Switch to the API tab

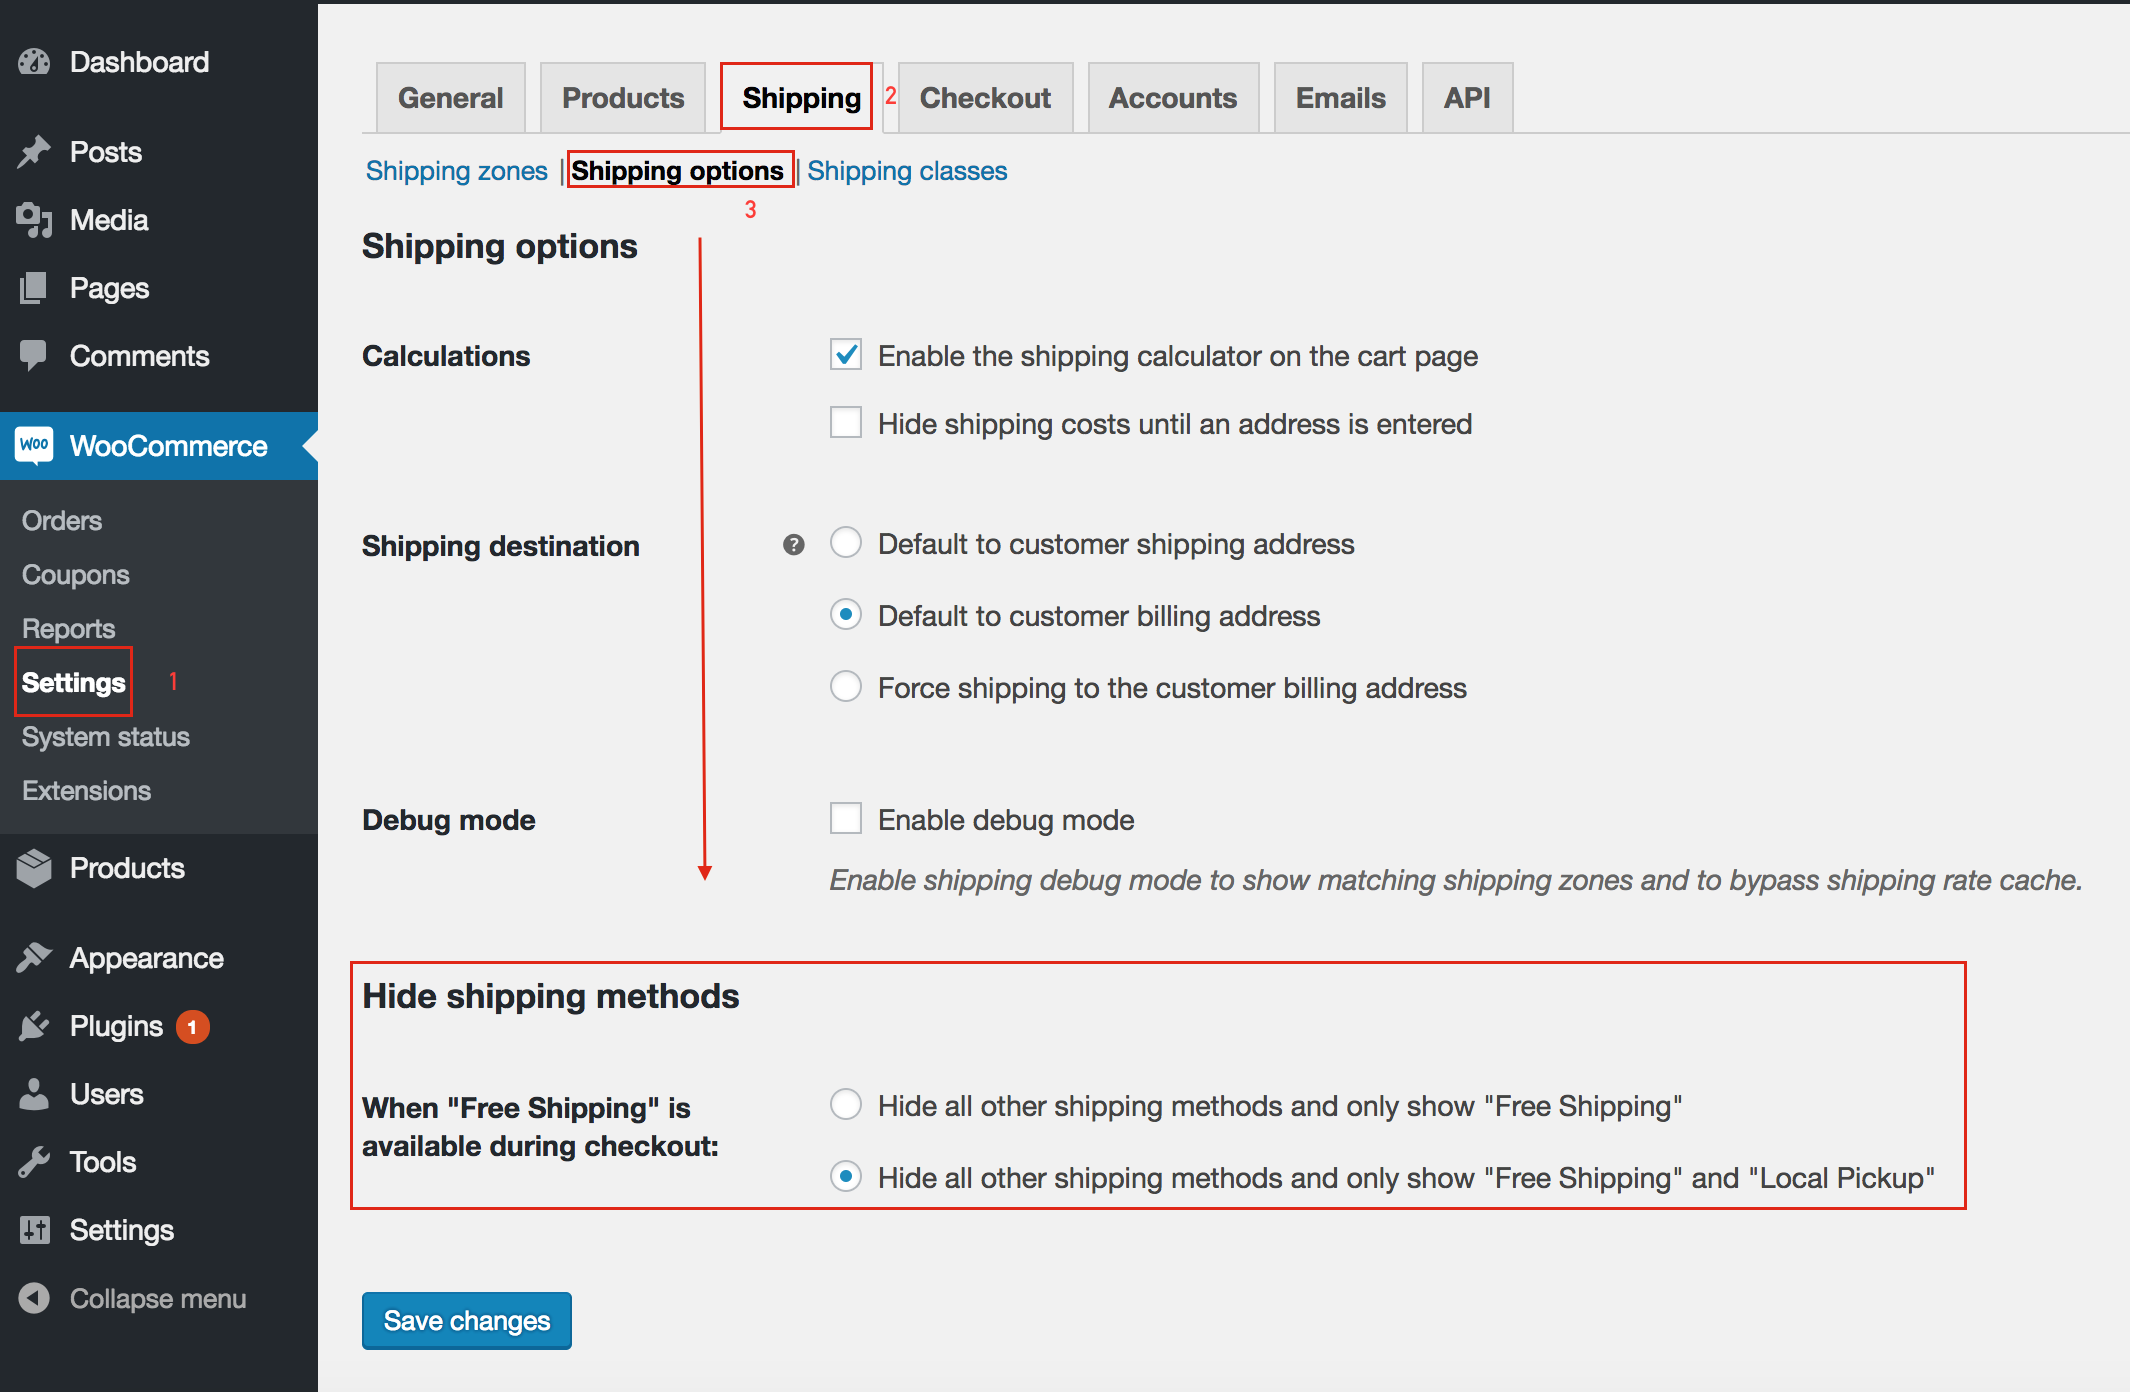(1467, 98)
